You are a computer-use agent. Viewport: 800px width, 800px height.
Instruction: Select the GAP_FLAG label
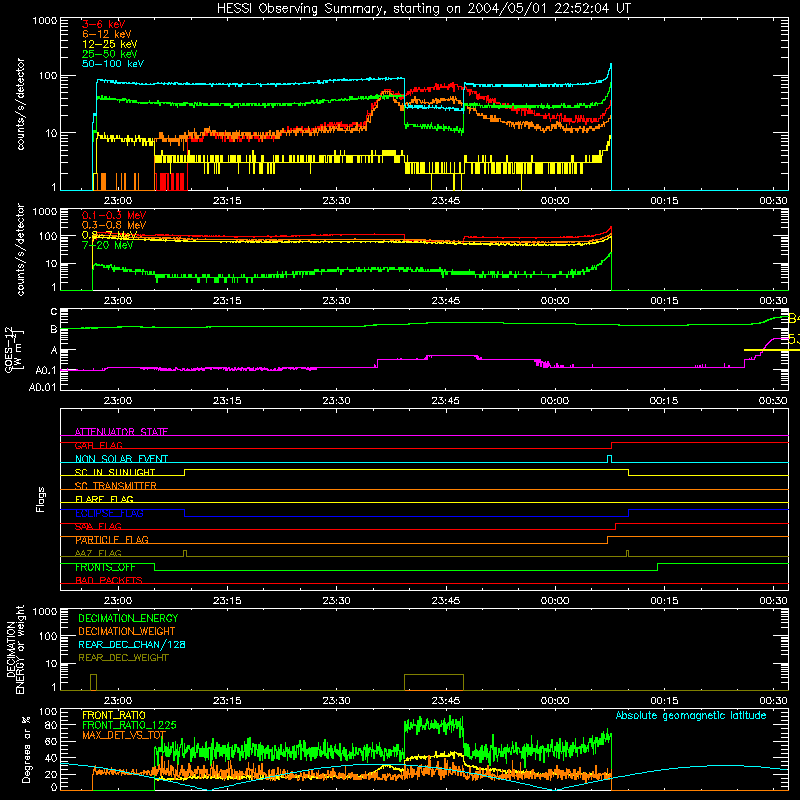tap(98, 445)
